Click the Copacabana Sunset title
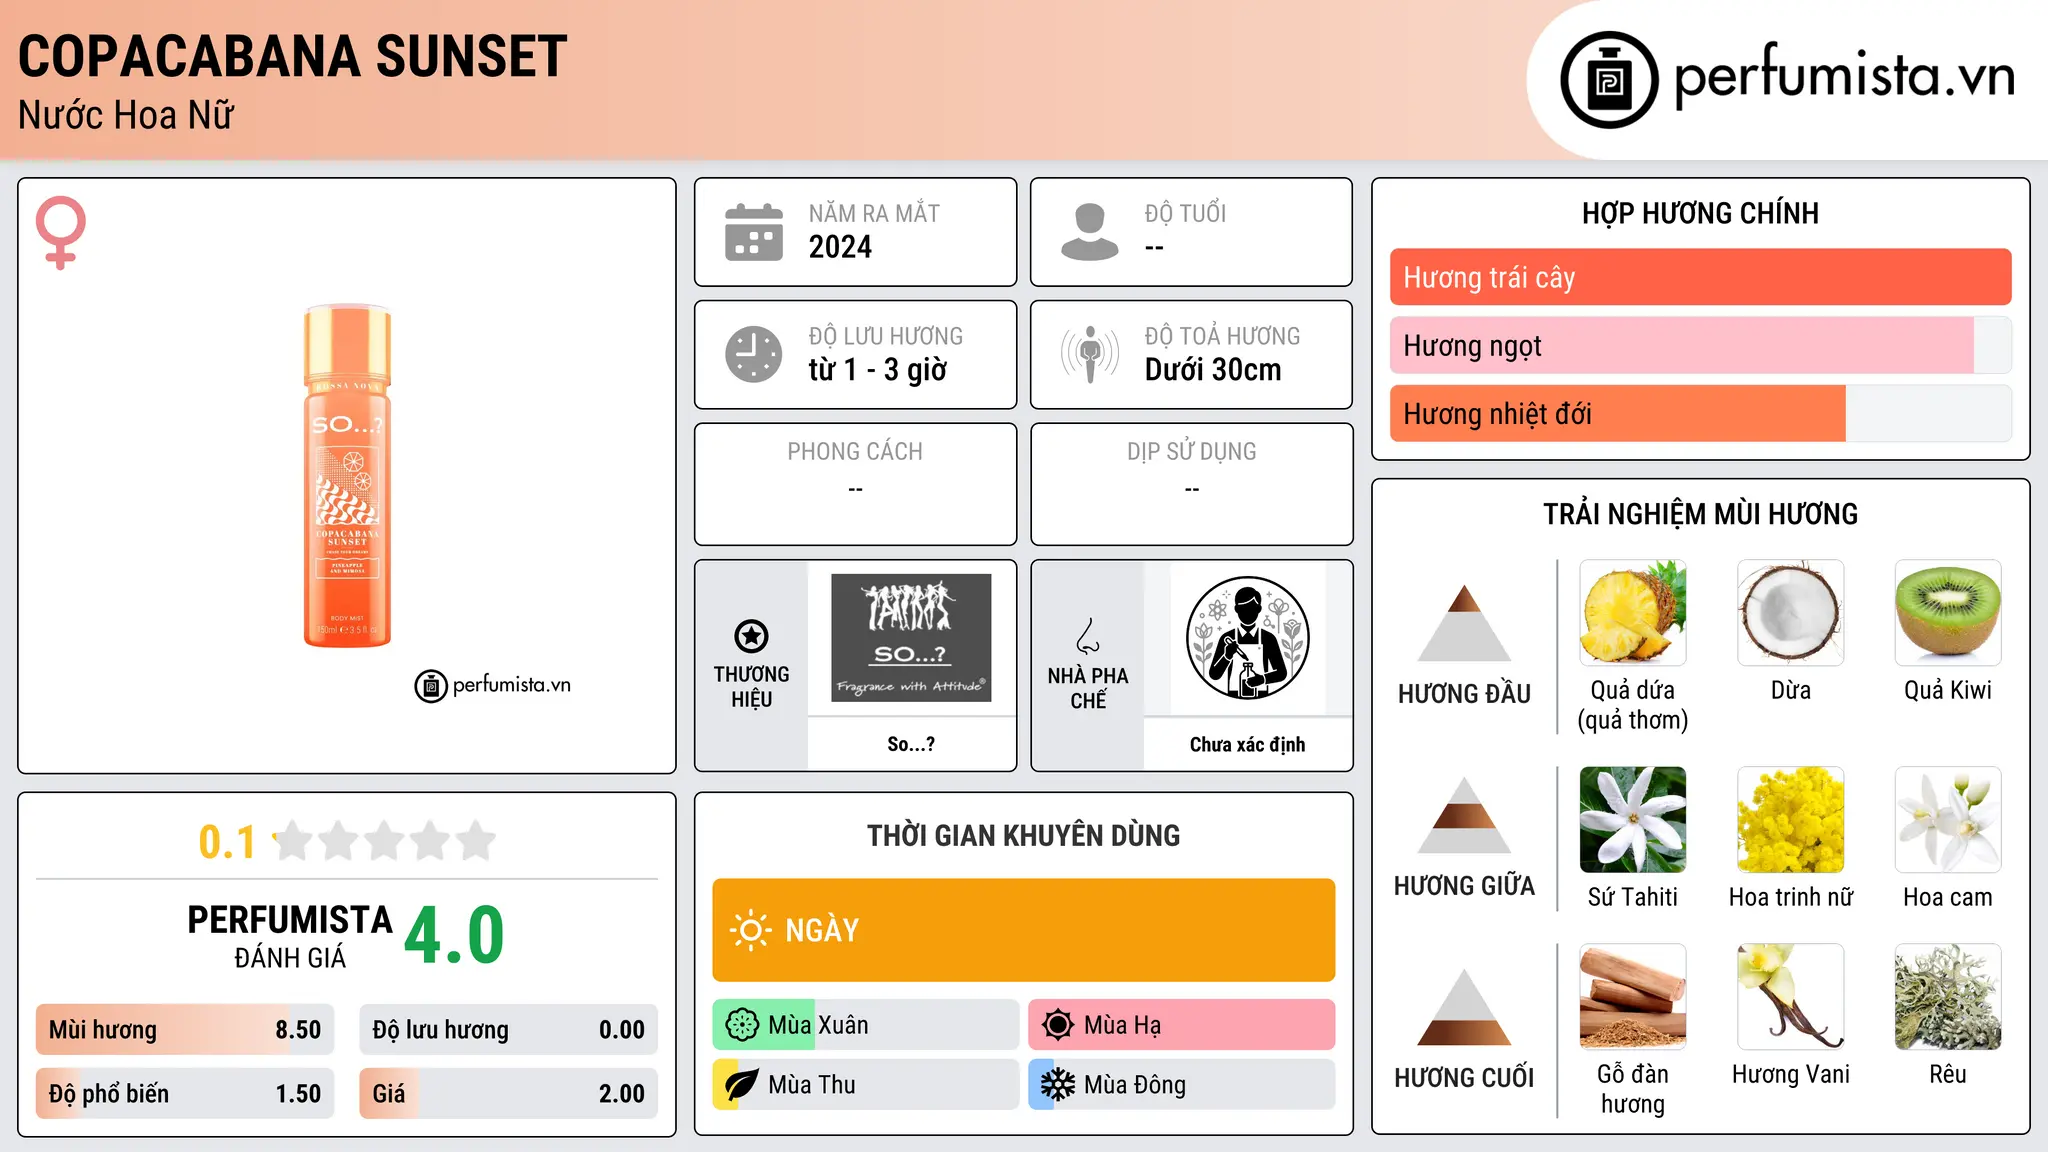Image resolution: width=2048 pixels, height=1152 pixels. (293, 56)
